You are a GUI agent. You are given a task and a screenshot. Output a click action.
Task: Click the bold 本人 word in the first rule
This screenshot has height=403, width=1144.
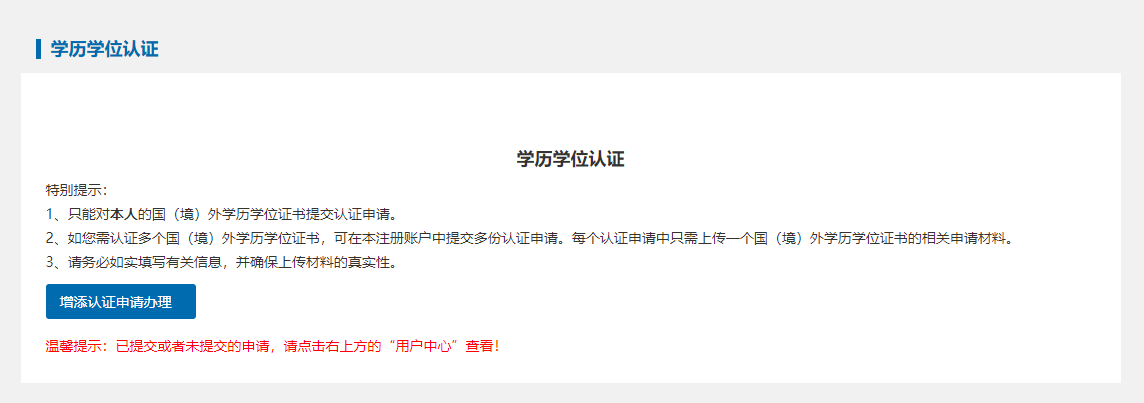(124, 215)
